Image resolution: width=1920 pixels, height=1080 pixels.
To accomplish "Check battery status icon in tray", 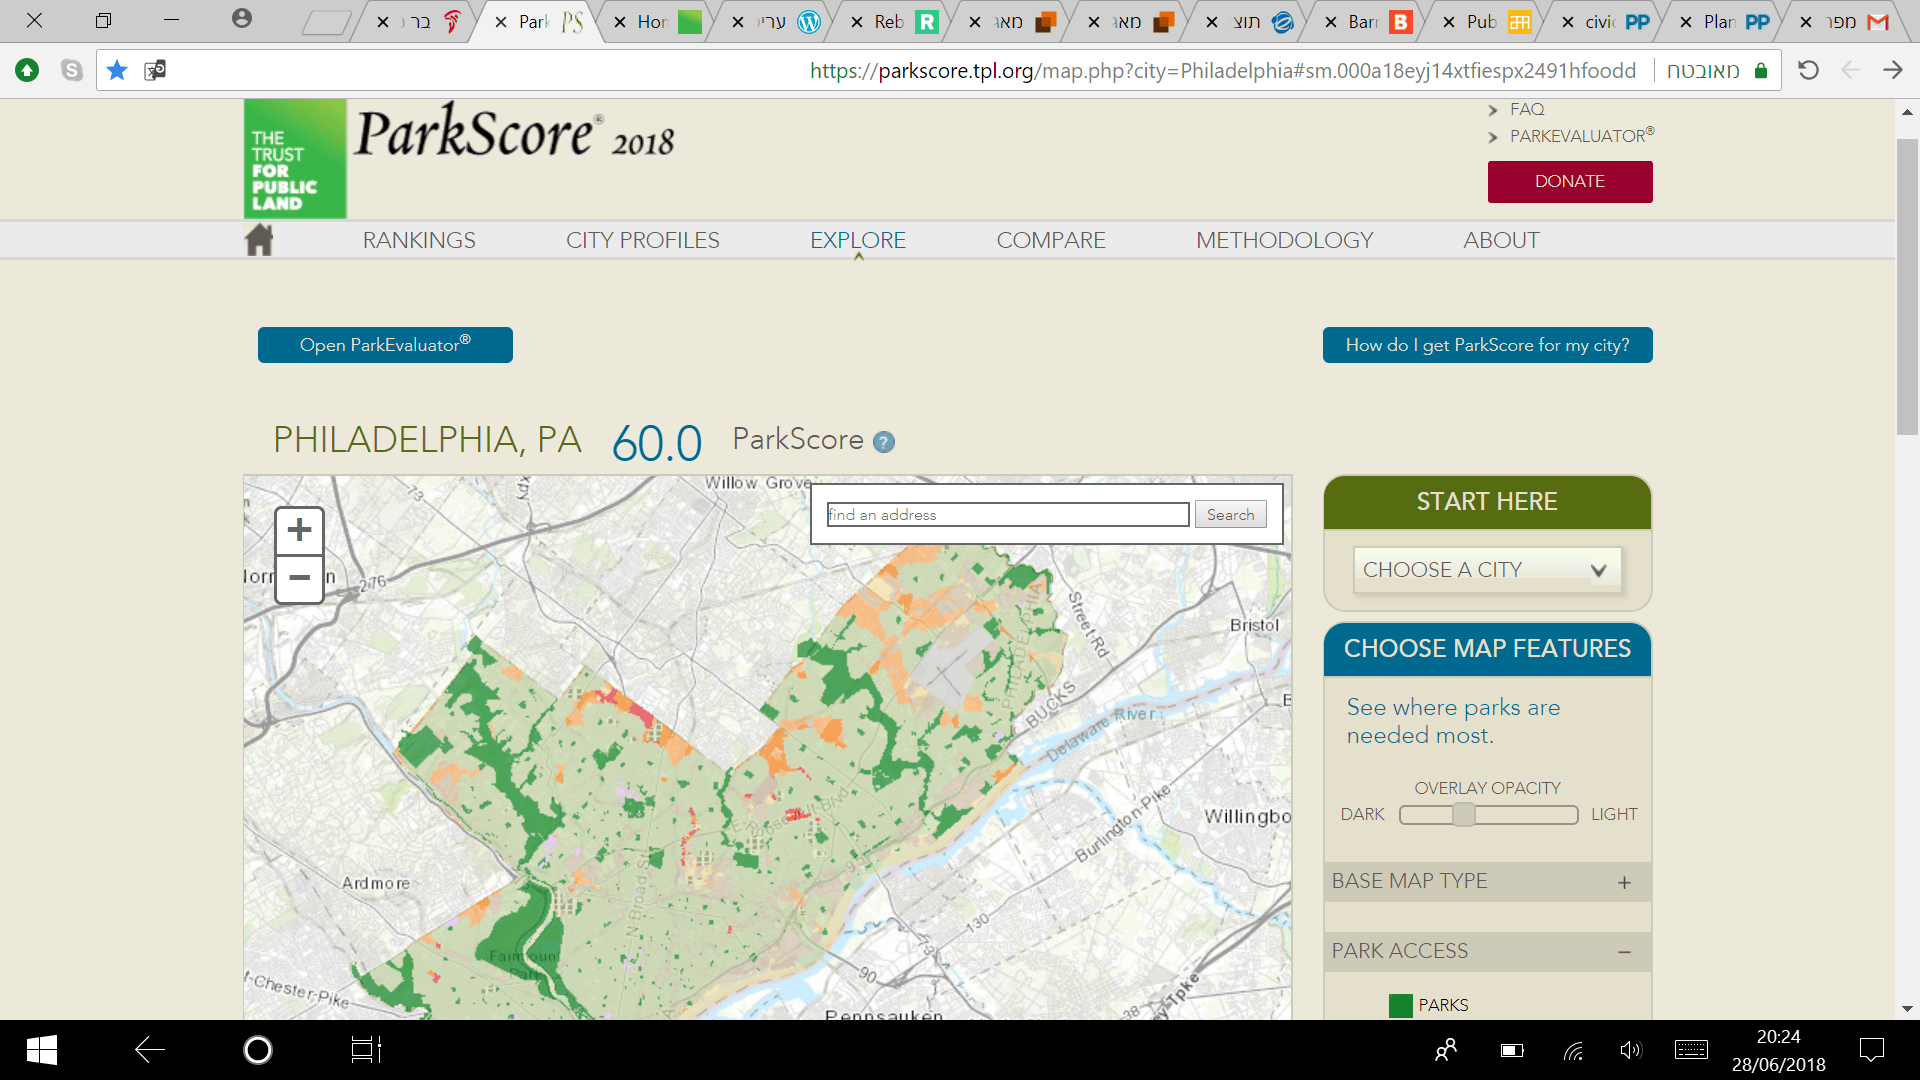I will 1512,1050.
